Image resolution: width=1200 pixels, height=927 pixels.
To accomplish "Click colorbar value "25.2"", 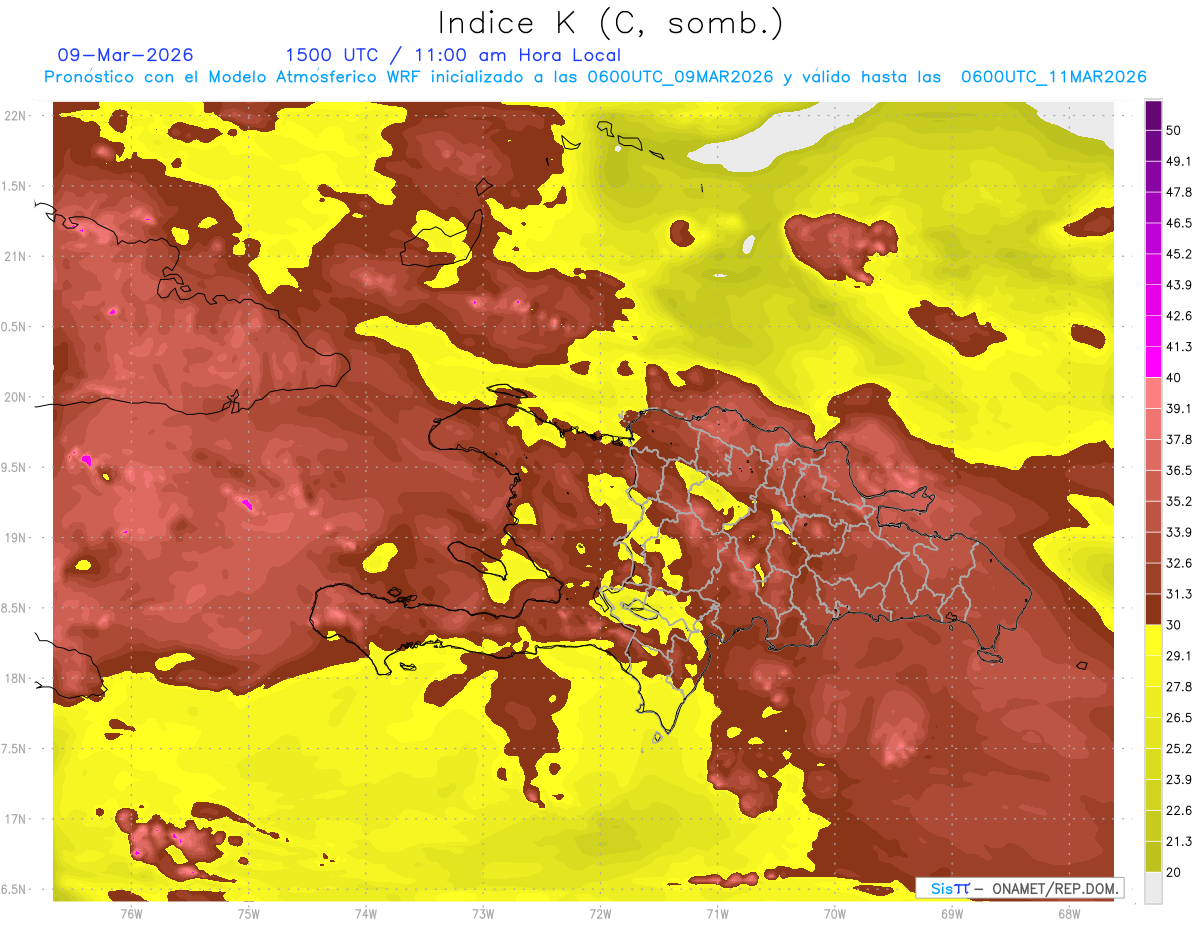I will [1179, 749].
